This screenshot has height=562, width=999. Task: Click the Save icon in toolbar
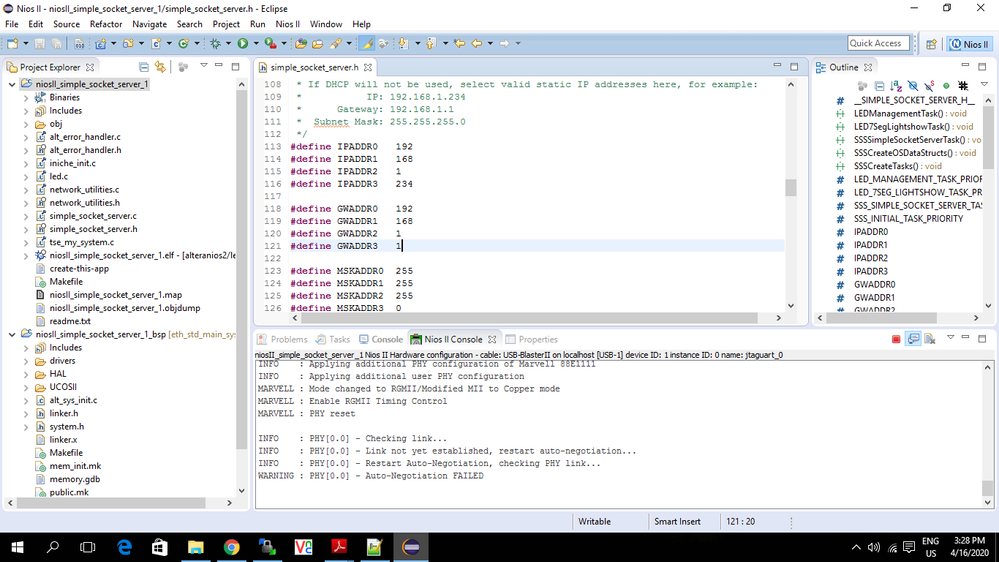(38, 44)
